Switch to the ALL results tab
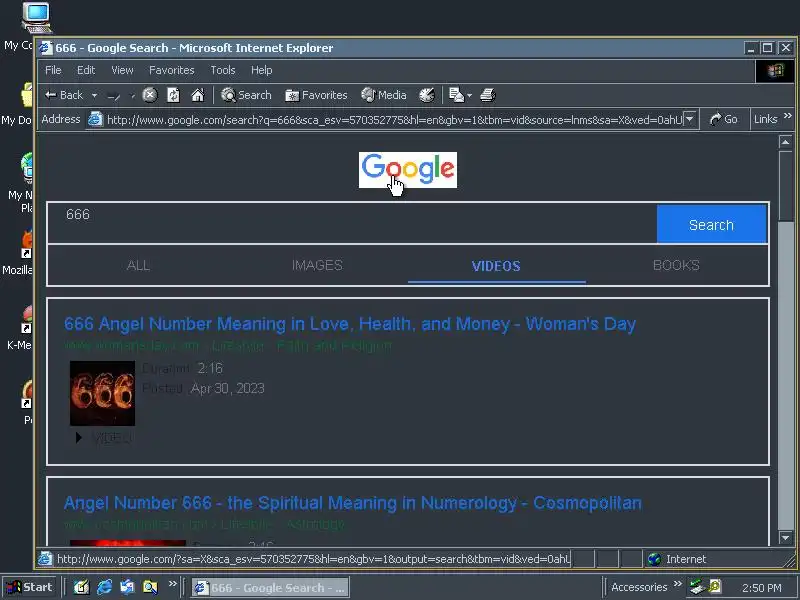Image resolution: width=800 pixels, height=600 pixels. pos(138,265)
